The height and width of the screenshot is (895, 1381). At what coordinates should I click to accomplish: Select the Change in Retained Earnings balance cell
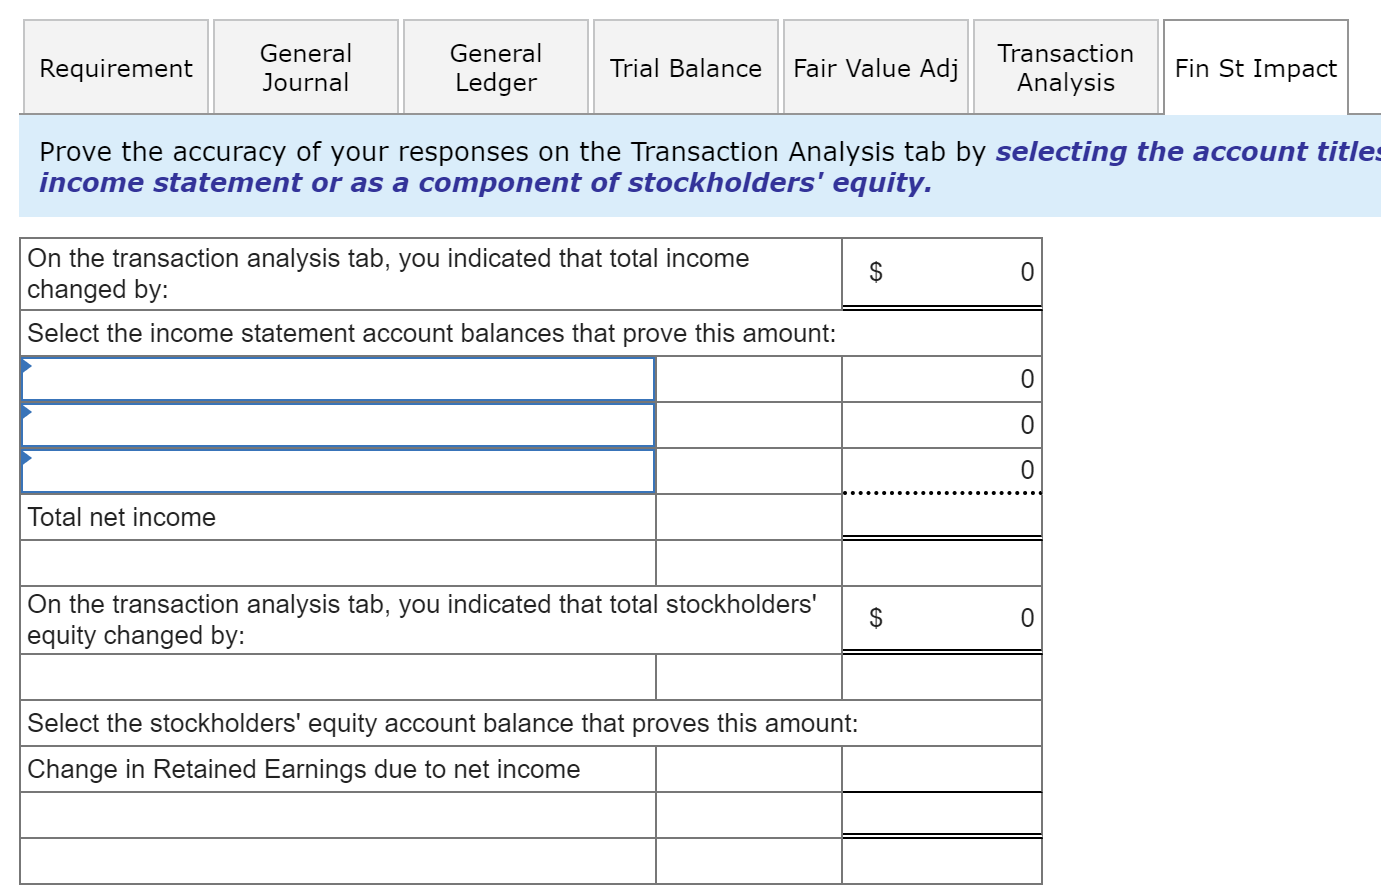pyautogui.click(x=941, y=769)
